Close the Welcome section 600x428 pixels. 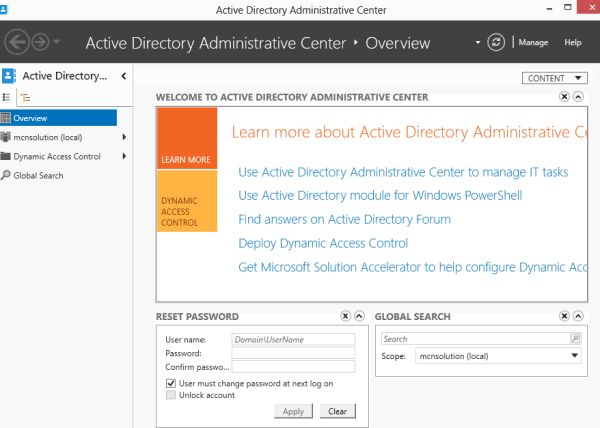click(x=564, y=97)
